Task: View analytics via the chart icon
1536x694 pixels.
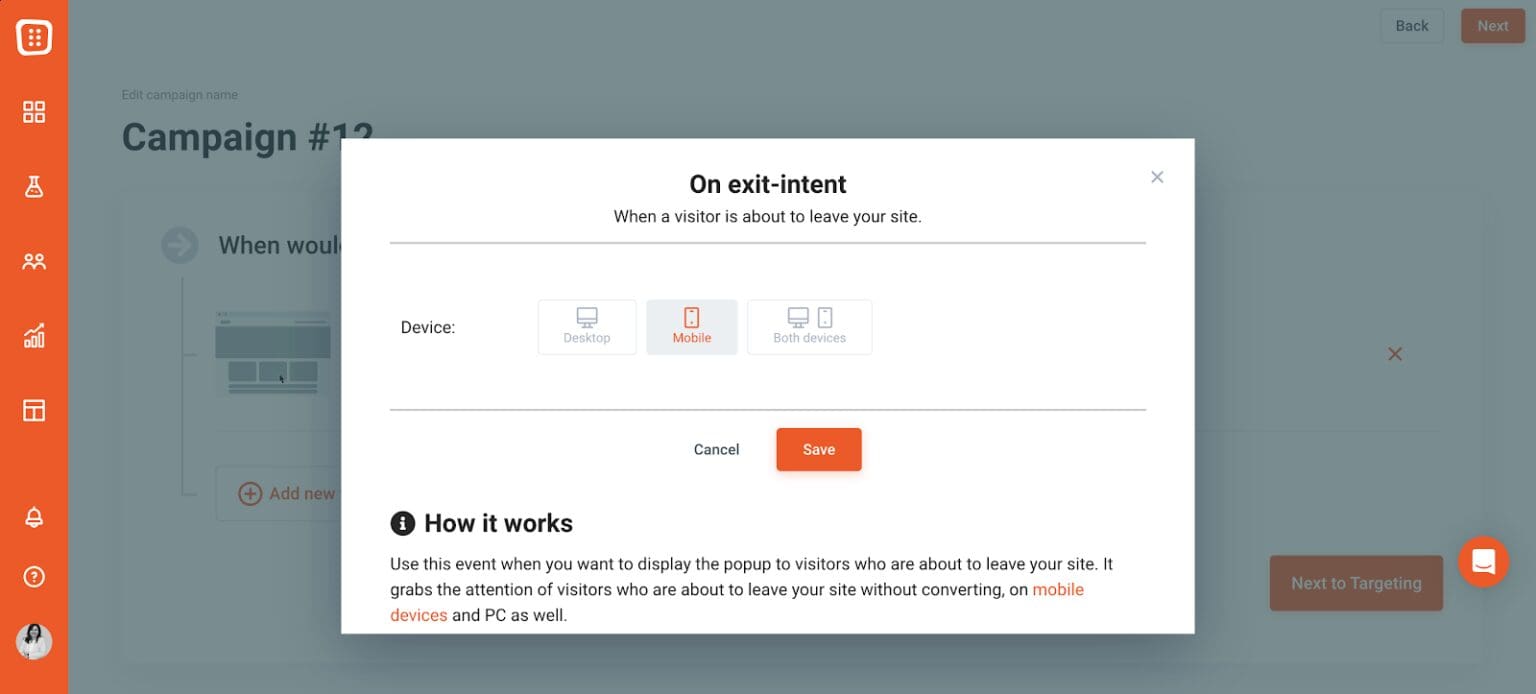Action: point(34,336)
